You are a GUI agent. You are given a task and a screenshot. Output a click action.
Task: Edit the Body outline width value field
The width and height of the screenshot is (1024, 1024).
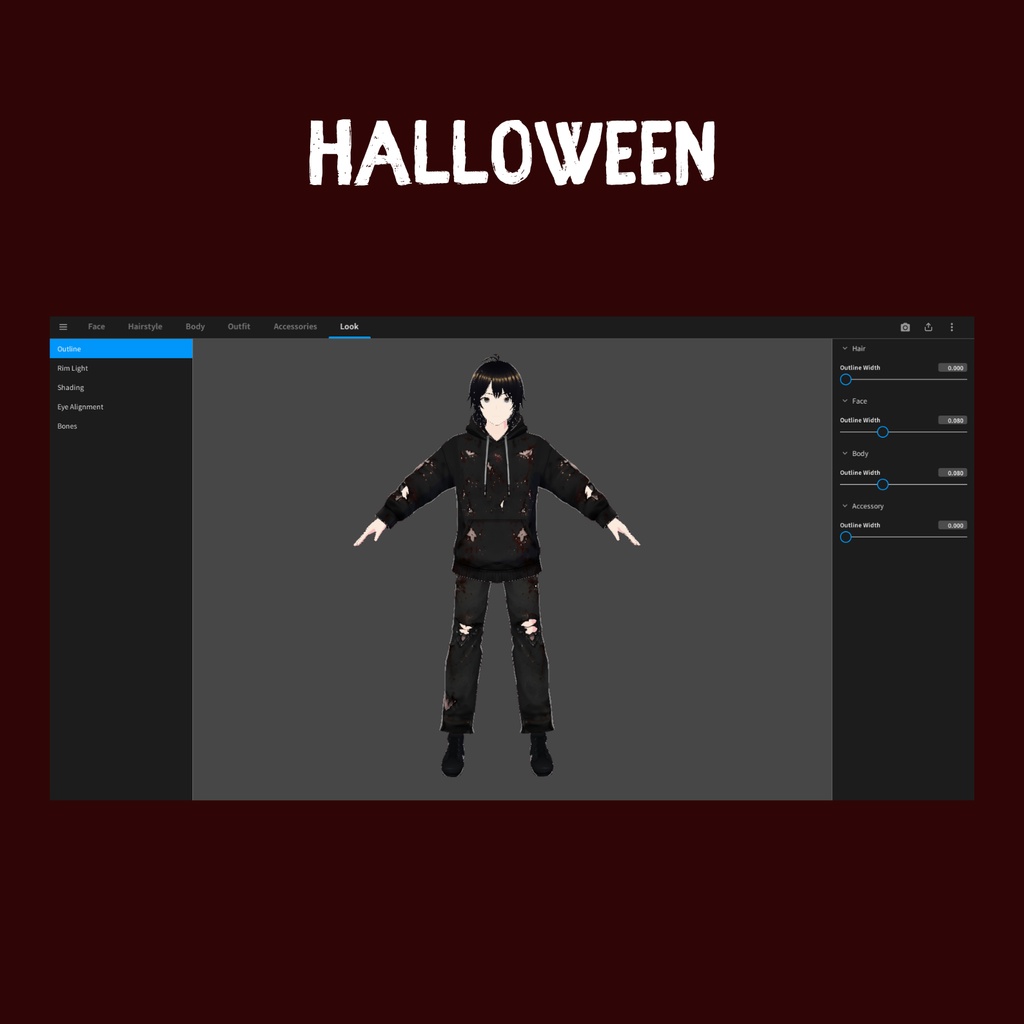(x=953, y=473)
